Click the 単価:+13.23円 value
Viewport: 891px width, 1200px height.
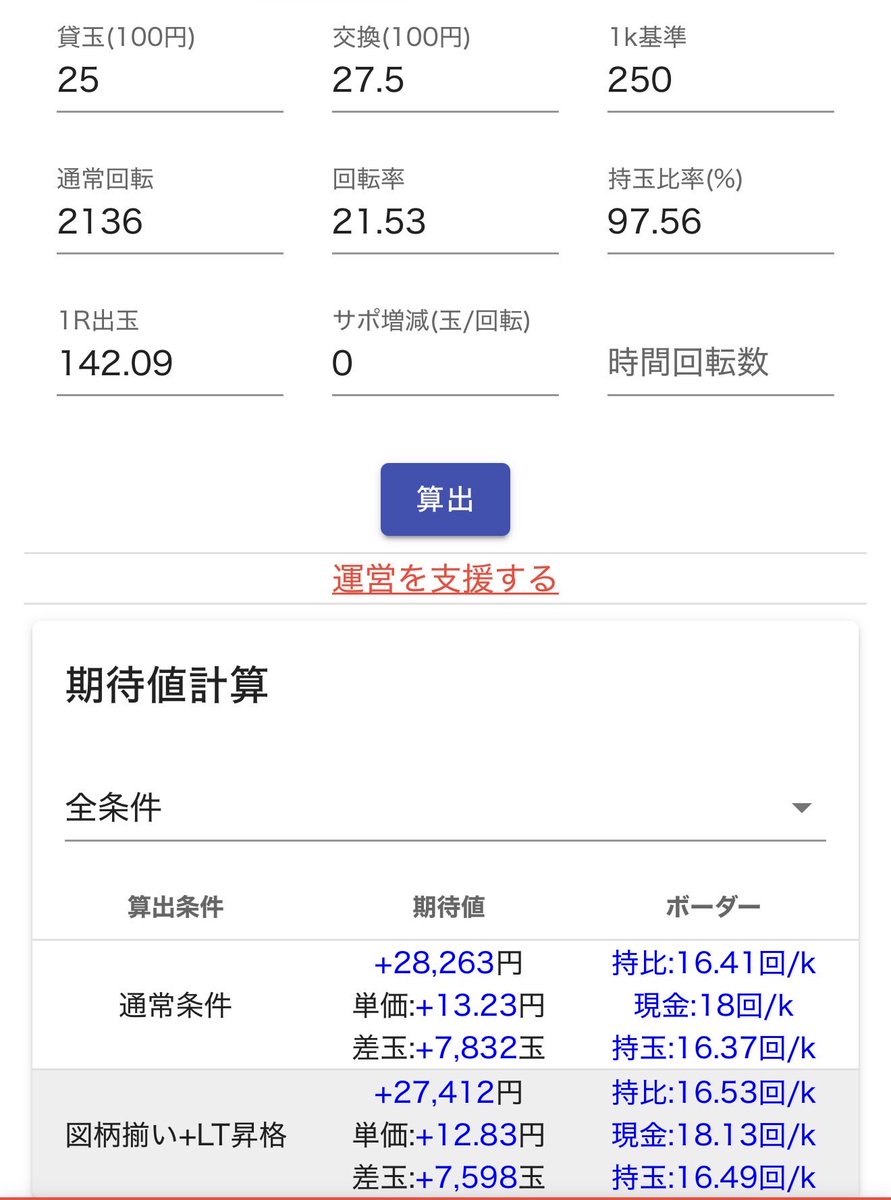[448, 1005]
